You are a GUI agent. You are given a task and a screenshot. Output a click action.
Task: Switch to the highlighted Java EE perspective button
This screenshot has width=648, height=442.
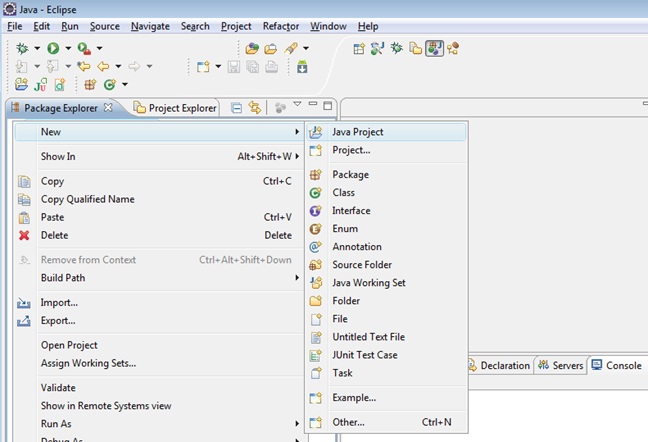[434, 48]
